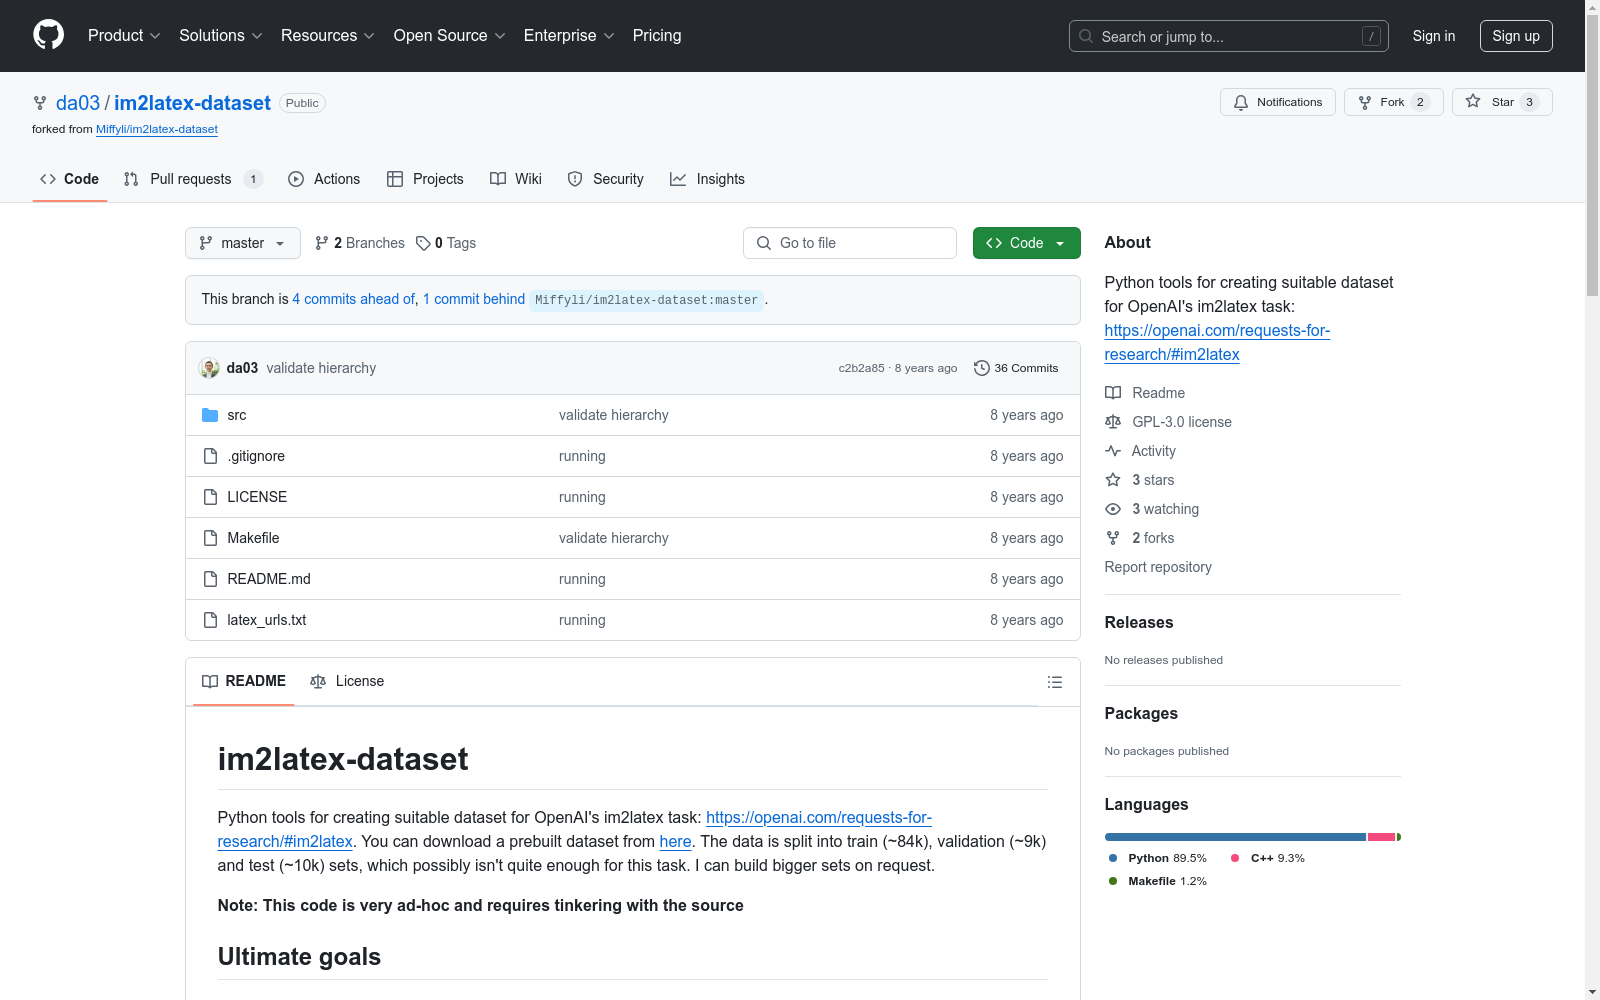Click the src folder icon
Image resolution: width=1600 pixels, height=1000 pixels.
210,415
